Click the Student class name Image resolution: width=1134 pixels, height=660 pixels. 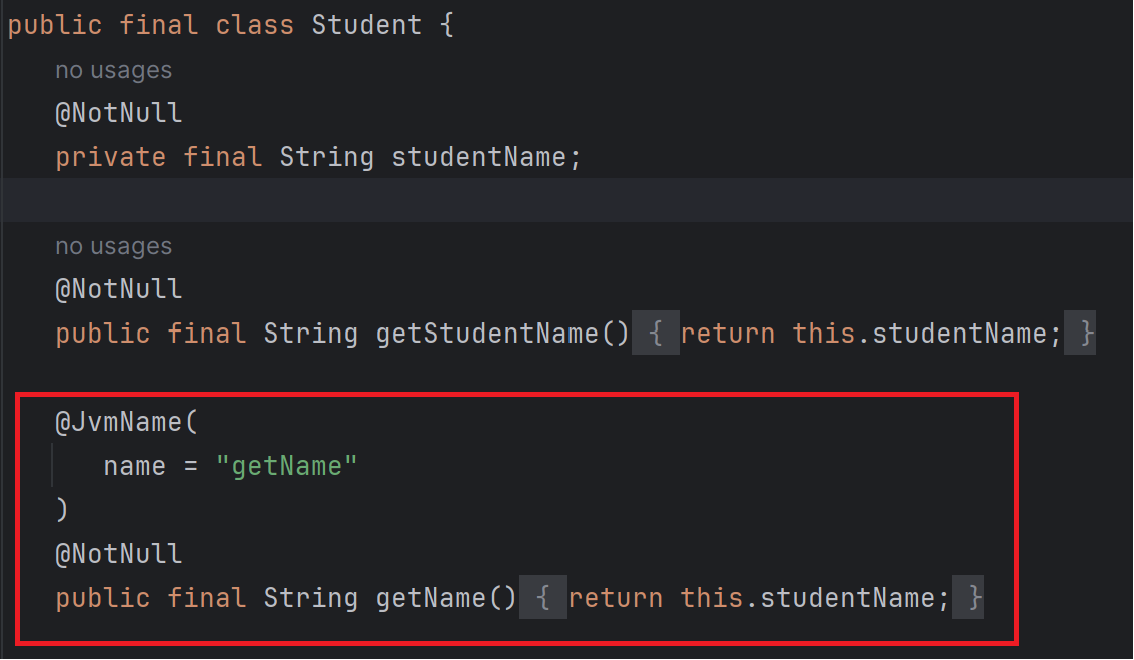click(367, 25)
